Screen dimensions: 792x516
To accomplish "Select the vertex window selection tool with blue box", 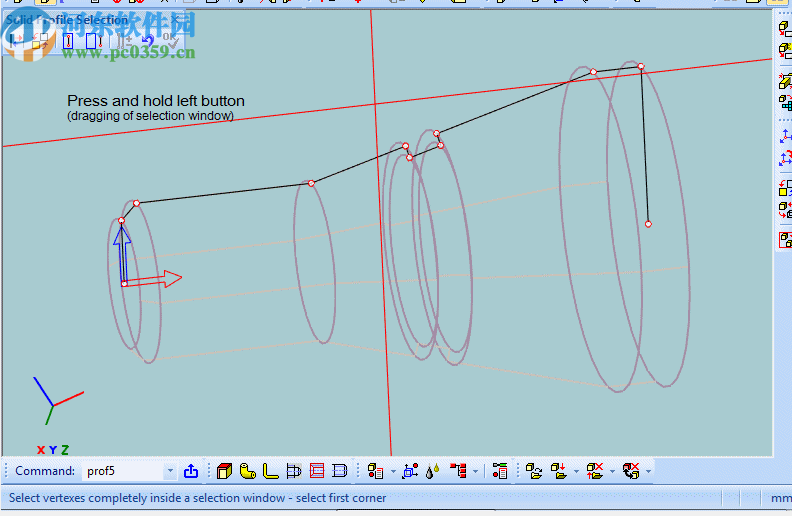I will click(x=68, y=41).
